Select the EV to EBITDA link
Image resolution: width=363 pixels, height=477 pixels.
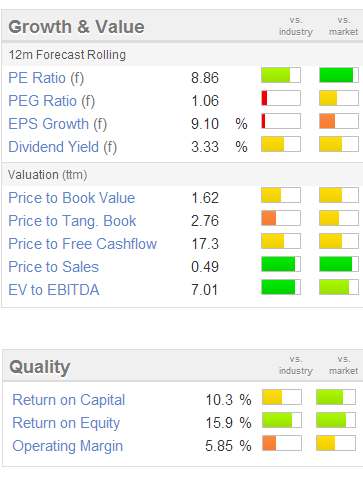point(54,290)
